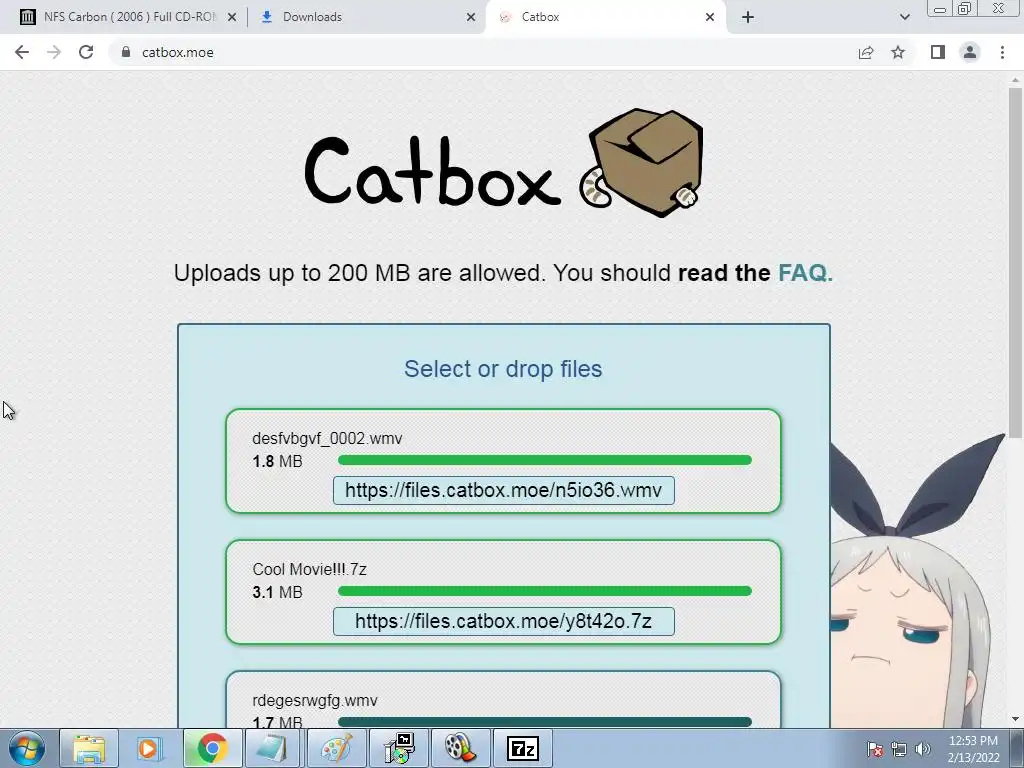Open Windows Media Player from taskbar
This screenshot has width=1024, height=768.
click(148, 748)
